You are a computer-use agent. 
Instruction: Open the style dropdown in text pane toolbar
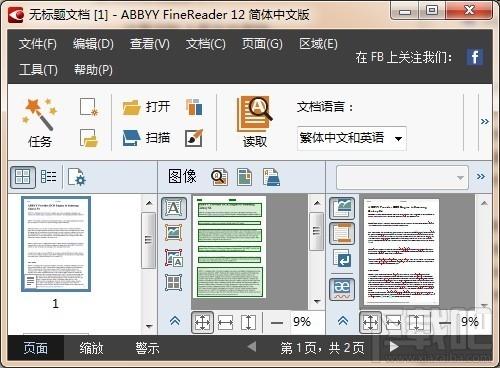tap(402, 177)
